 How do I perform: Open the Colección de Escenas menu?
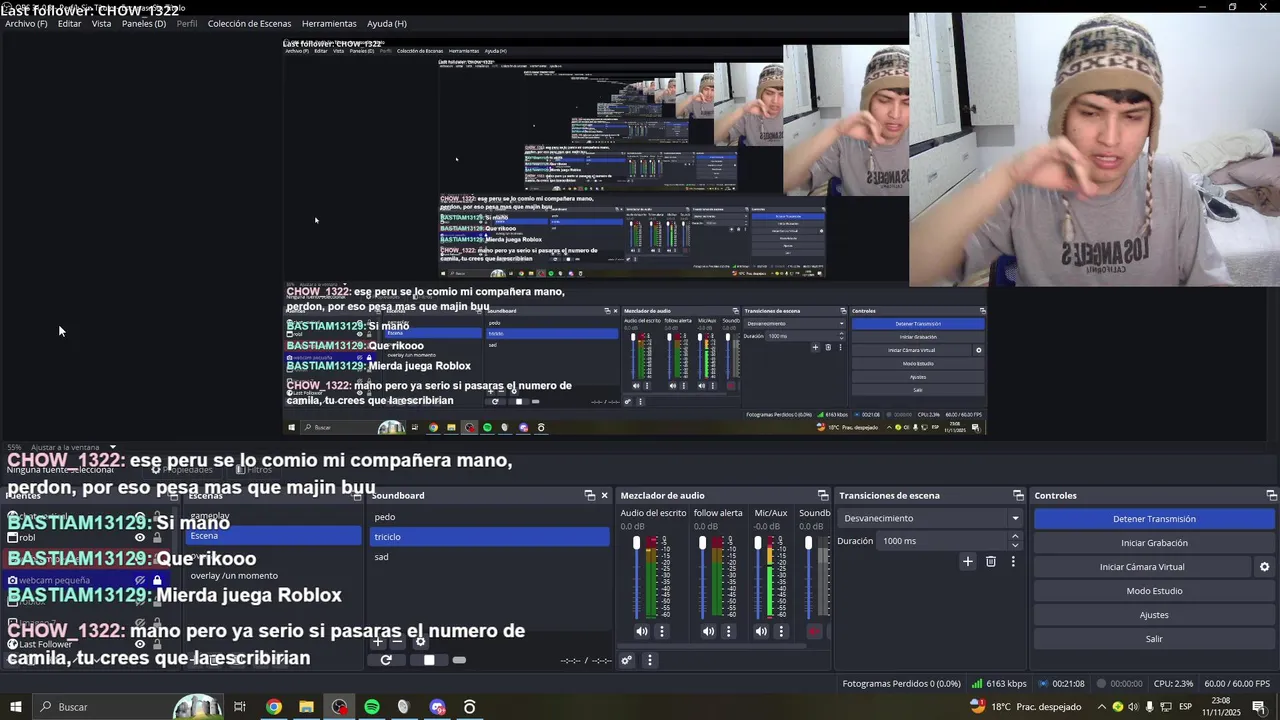(249, 23)
